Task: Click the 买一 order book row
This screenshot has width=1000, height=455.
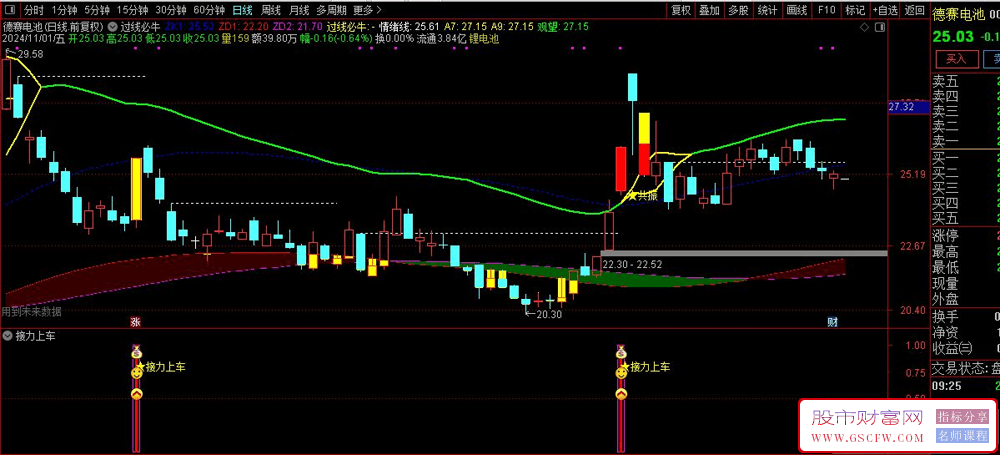Action: [x=965, y=158]
